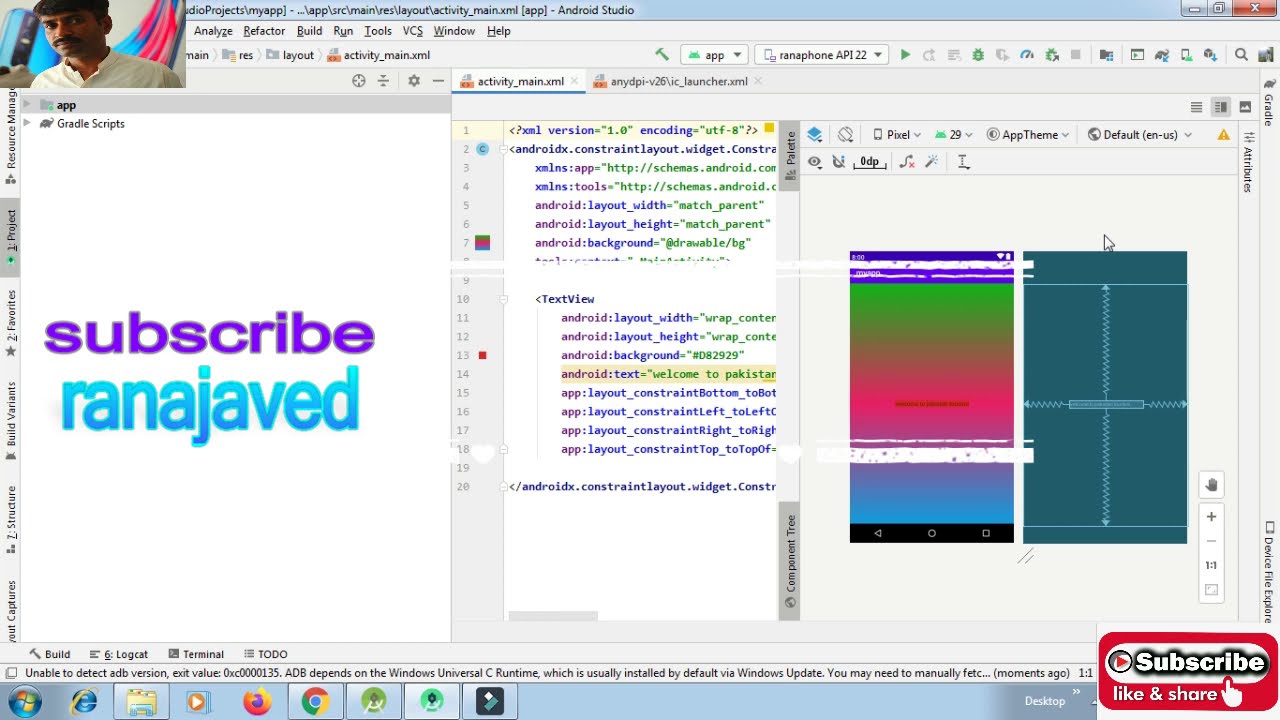Open the design surface layers selector
Screen dimensions: 1280x720
(815, 135)
